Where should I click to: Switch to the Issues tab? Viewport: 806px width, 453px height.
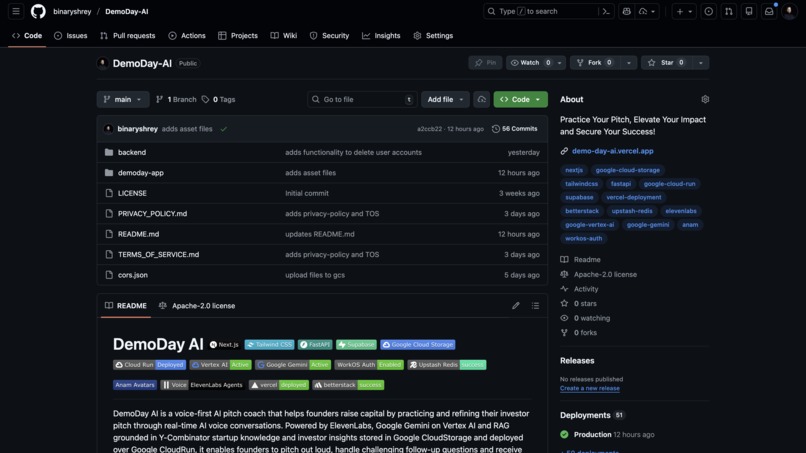(71, 35)
